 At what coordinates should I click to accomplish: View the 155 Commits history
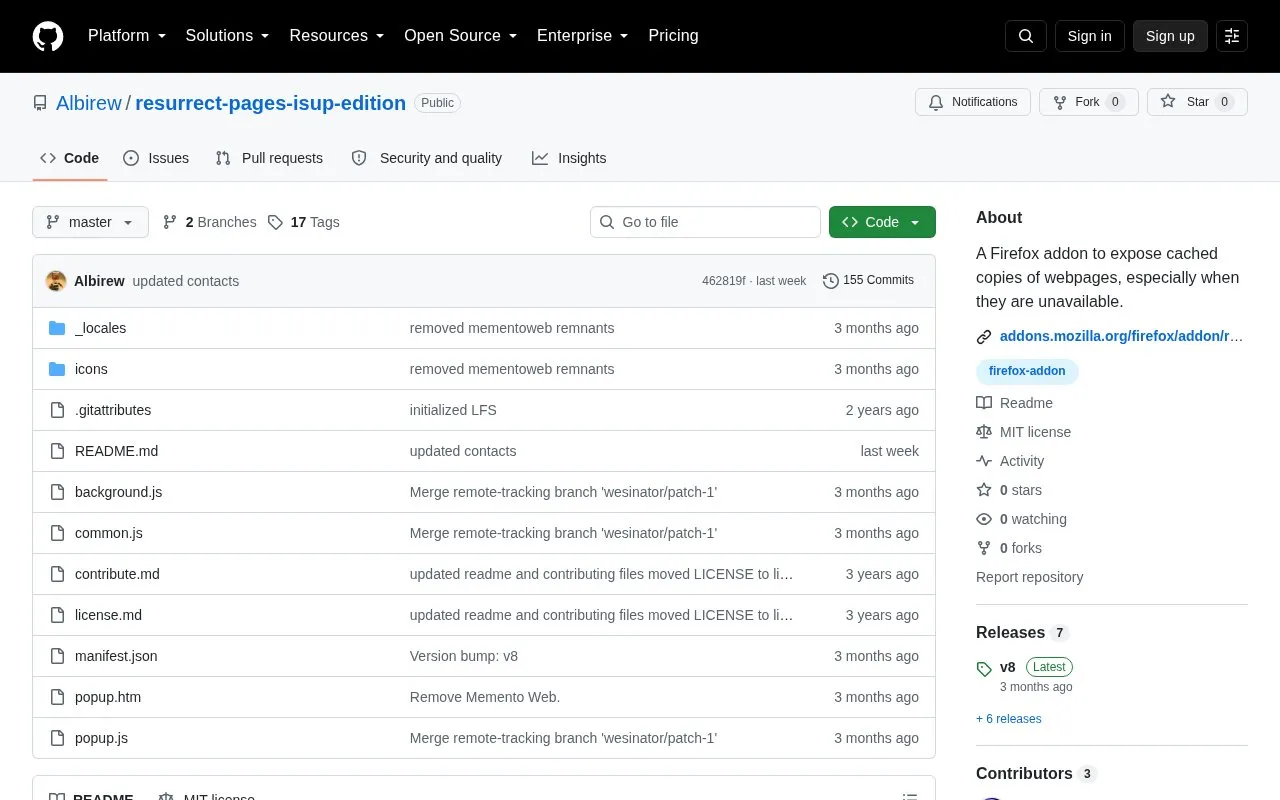(x=868, y=281)
